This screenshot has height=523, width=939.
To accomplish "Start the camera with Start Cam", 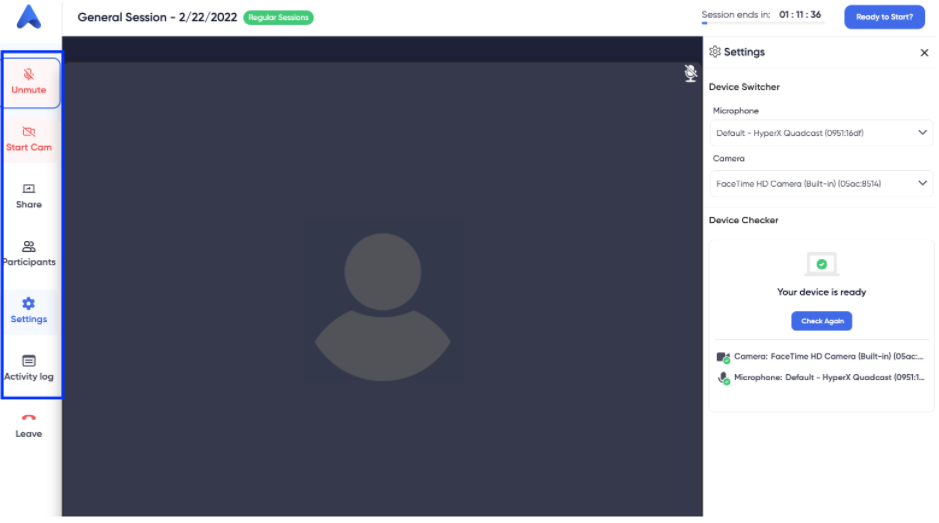I will tap(29, 140).
